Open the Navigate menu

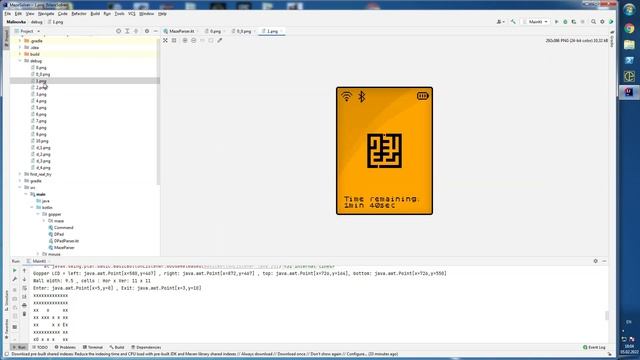(46, 13)
